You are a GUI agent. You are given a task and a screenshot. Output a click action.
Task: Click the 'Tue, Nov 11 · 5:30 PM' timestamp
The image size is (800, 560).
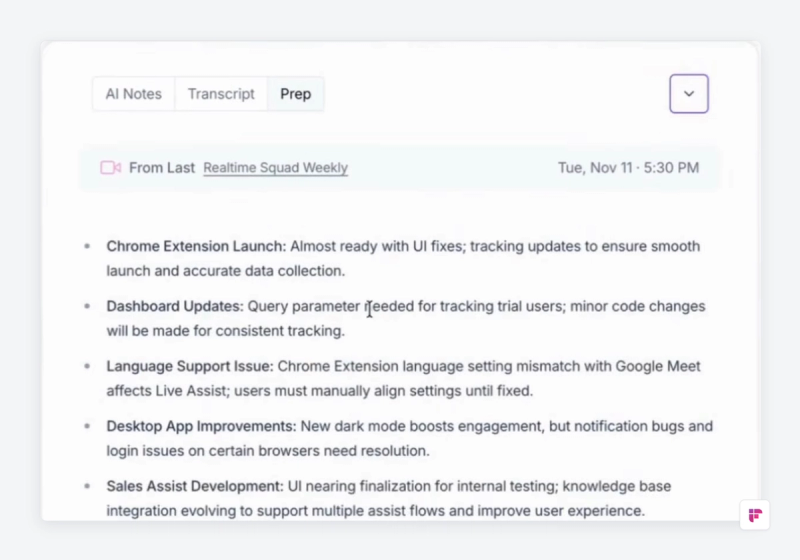pyautogui.click(x=629, y=168)
